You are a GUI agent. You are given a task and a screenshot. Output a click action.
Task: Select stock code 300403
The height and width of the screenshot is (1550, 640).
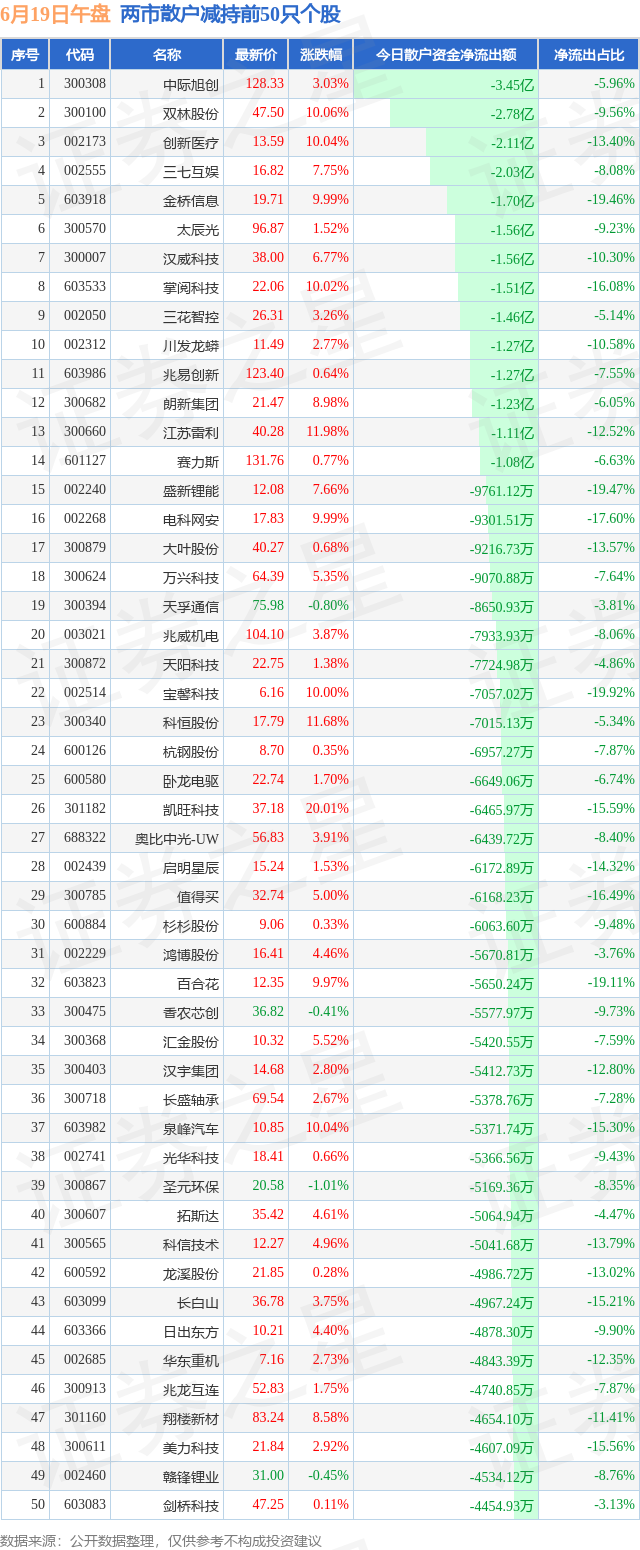(x=85, y=1069)
